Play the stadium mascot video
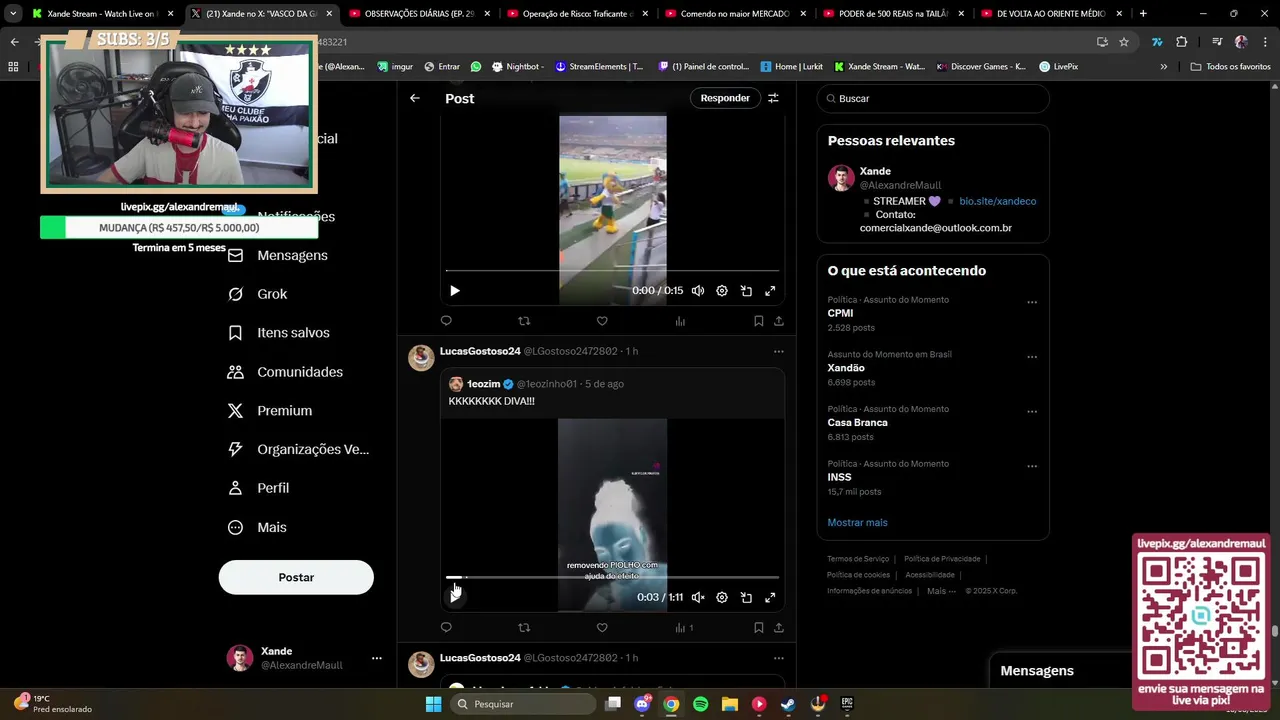 pos(455,291)
